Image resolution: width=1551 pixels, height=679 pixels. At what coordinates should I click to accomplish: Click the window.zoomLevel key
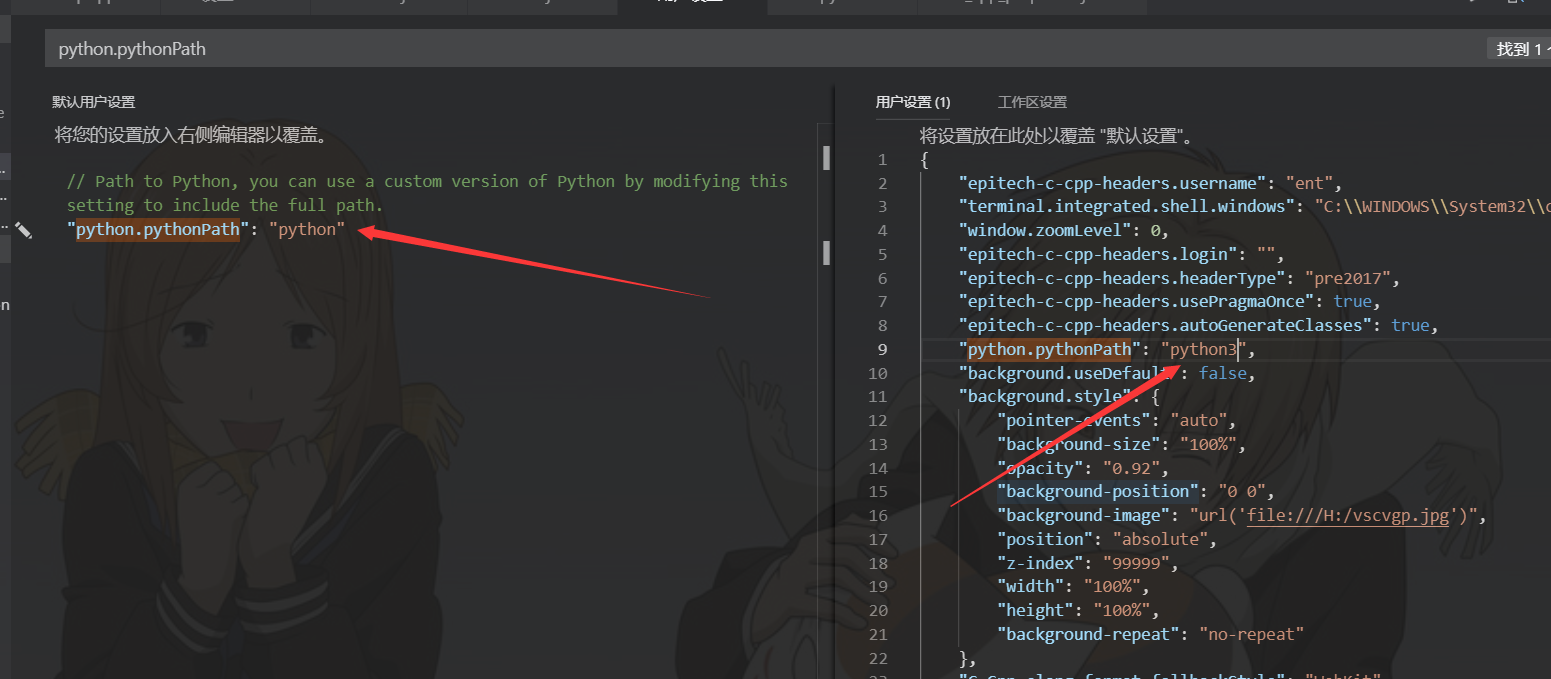tap(1044, 230)
